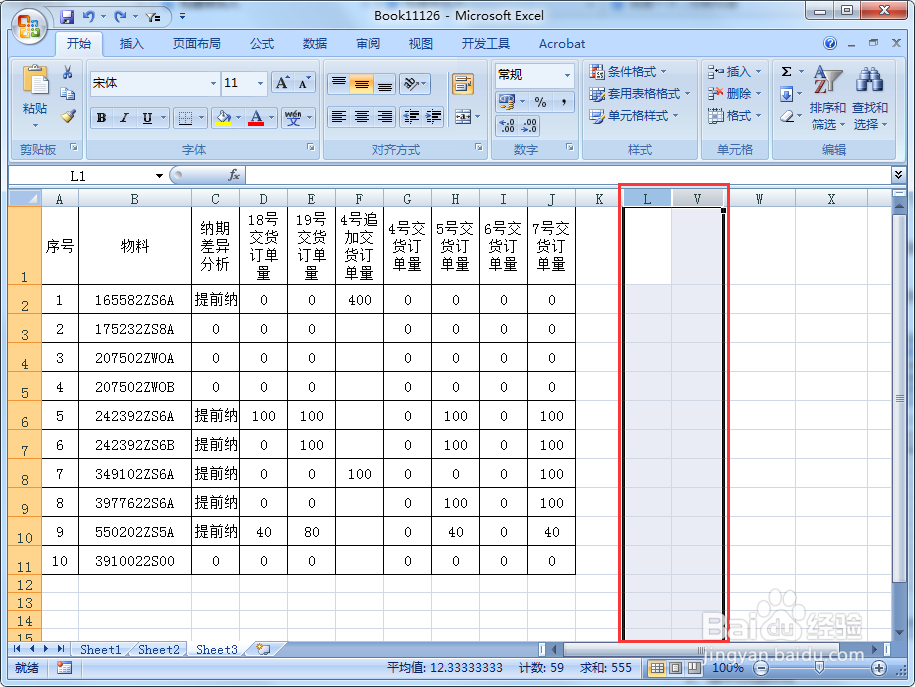915x687 pixels.
Task: Click the red font color swatch
Action: pos(256,118)
